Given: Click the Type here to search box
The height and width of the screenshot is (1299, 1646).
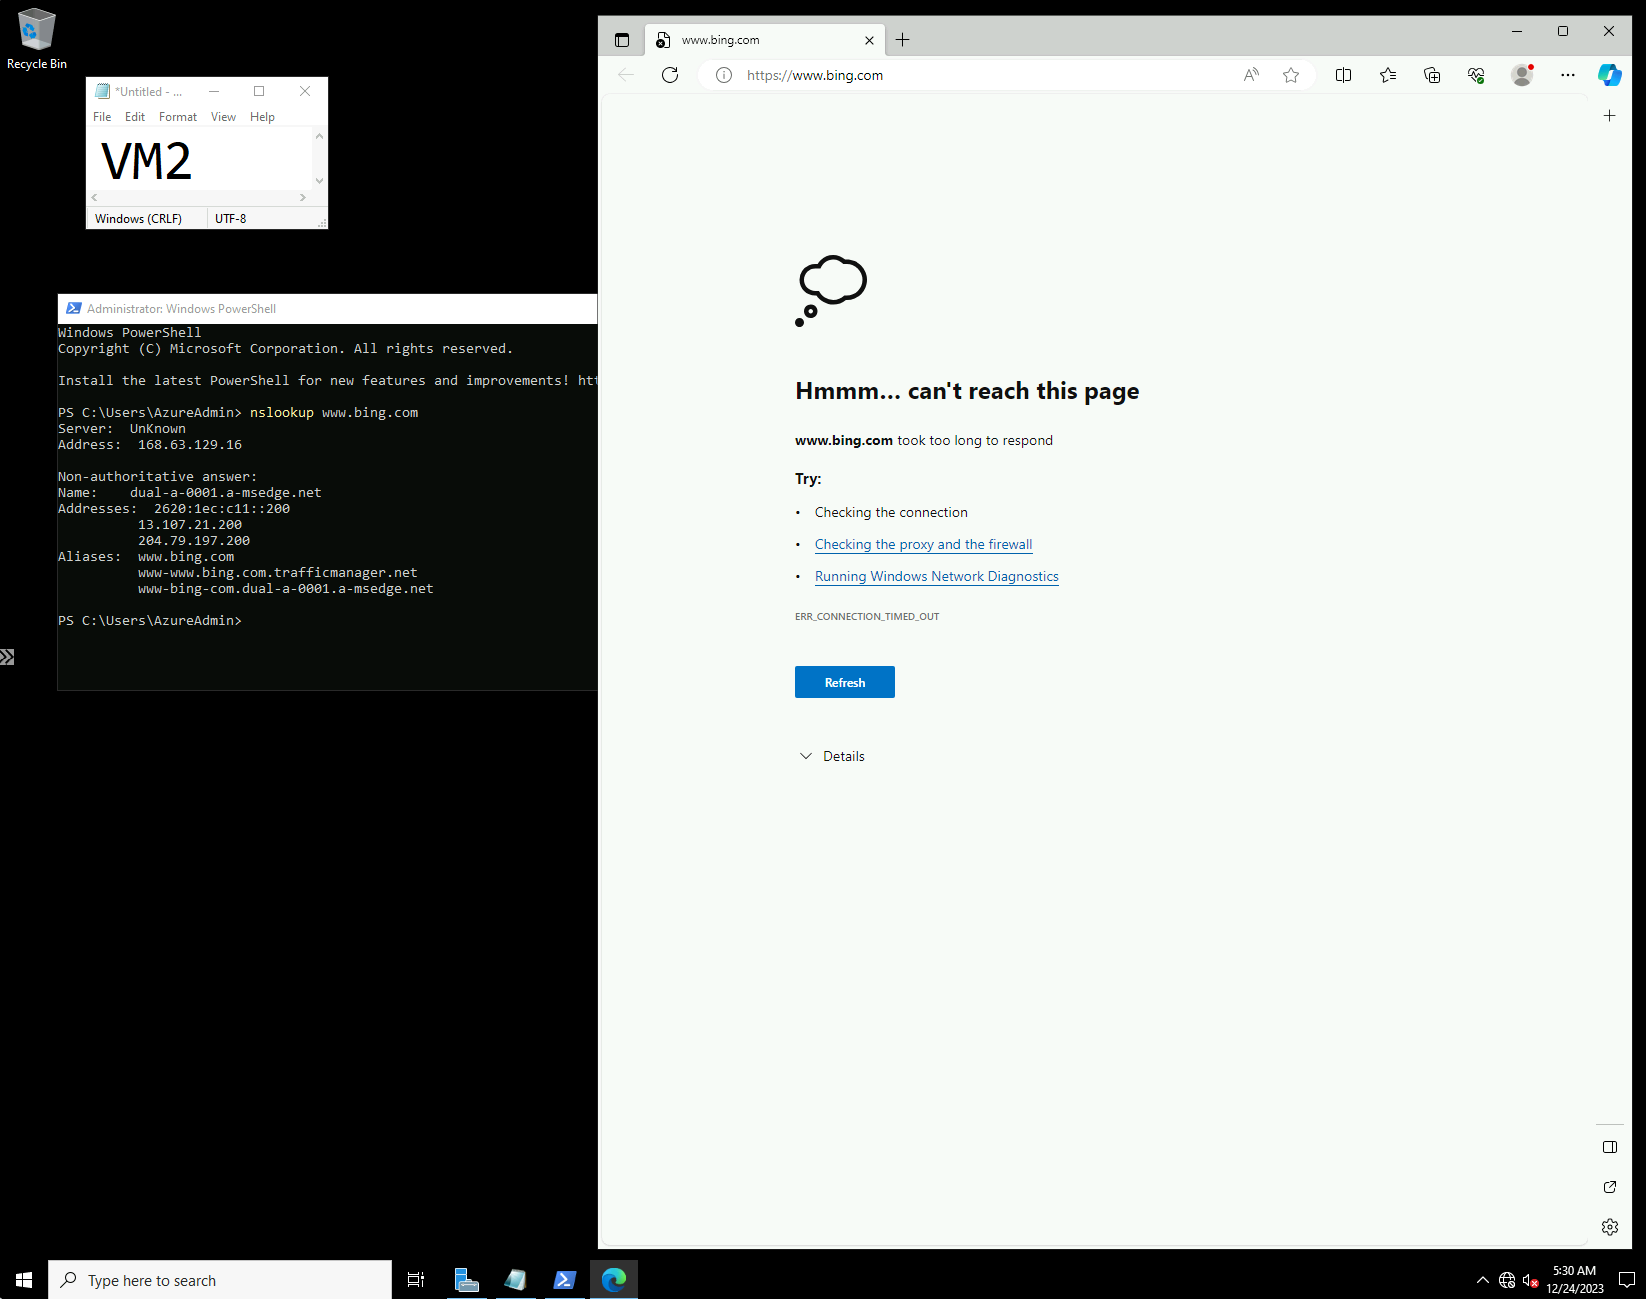Looking at the screenshot, I should click(x=220, y=1280).
